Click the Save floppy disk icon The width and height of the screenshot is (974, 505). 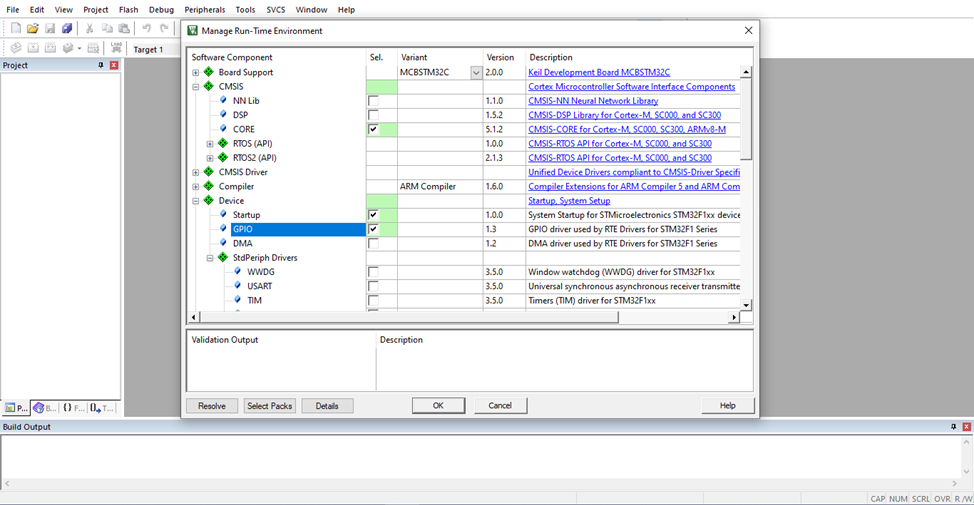click(50, 28)
